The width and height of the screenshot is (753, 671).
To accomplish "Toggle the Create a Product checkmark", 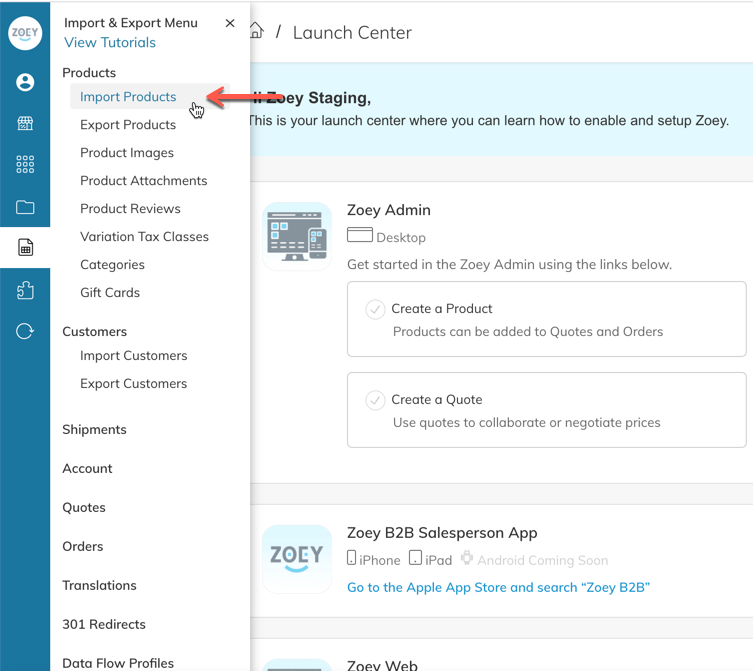I will [375, 309].
